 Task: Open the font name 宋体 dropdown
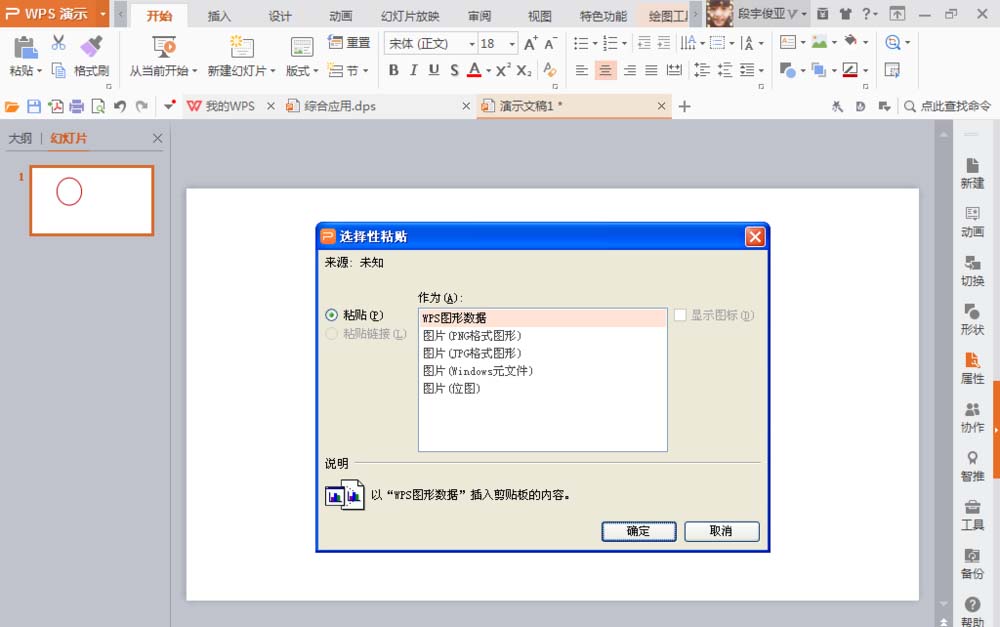472,44
